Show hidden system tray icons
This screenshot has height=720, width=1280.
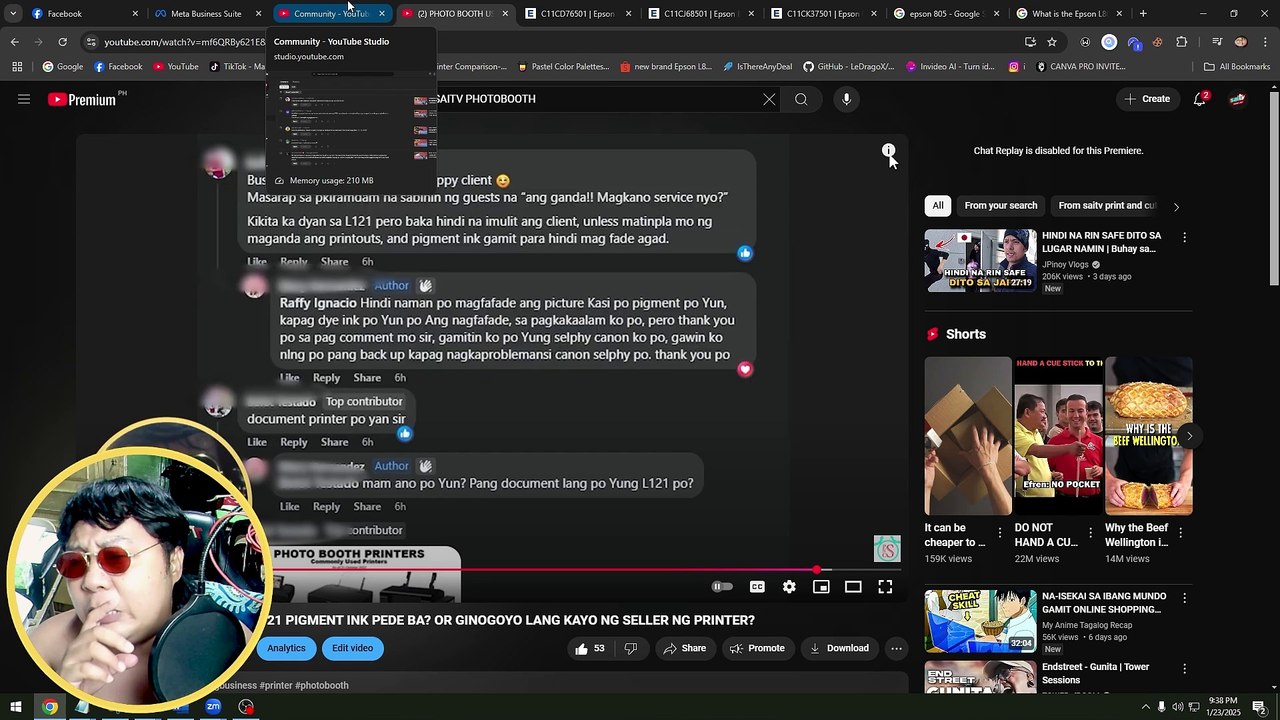pos(1145,707)
